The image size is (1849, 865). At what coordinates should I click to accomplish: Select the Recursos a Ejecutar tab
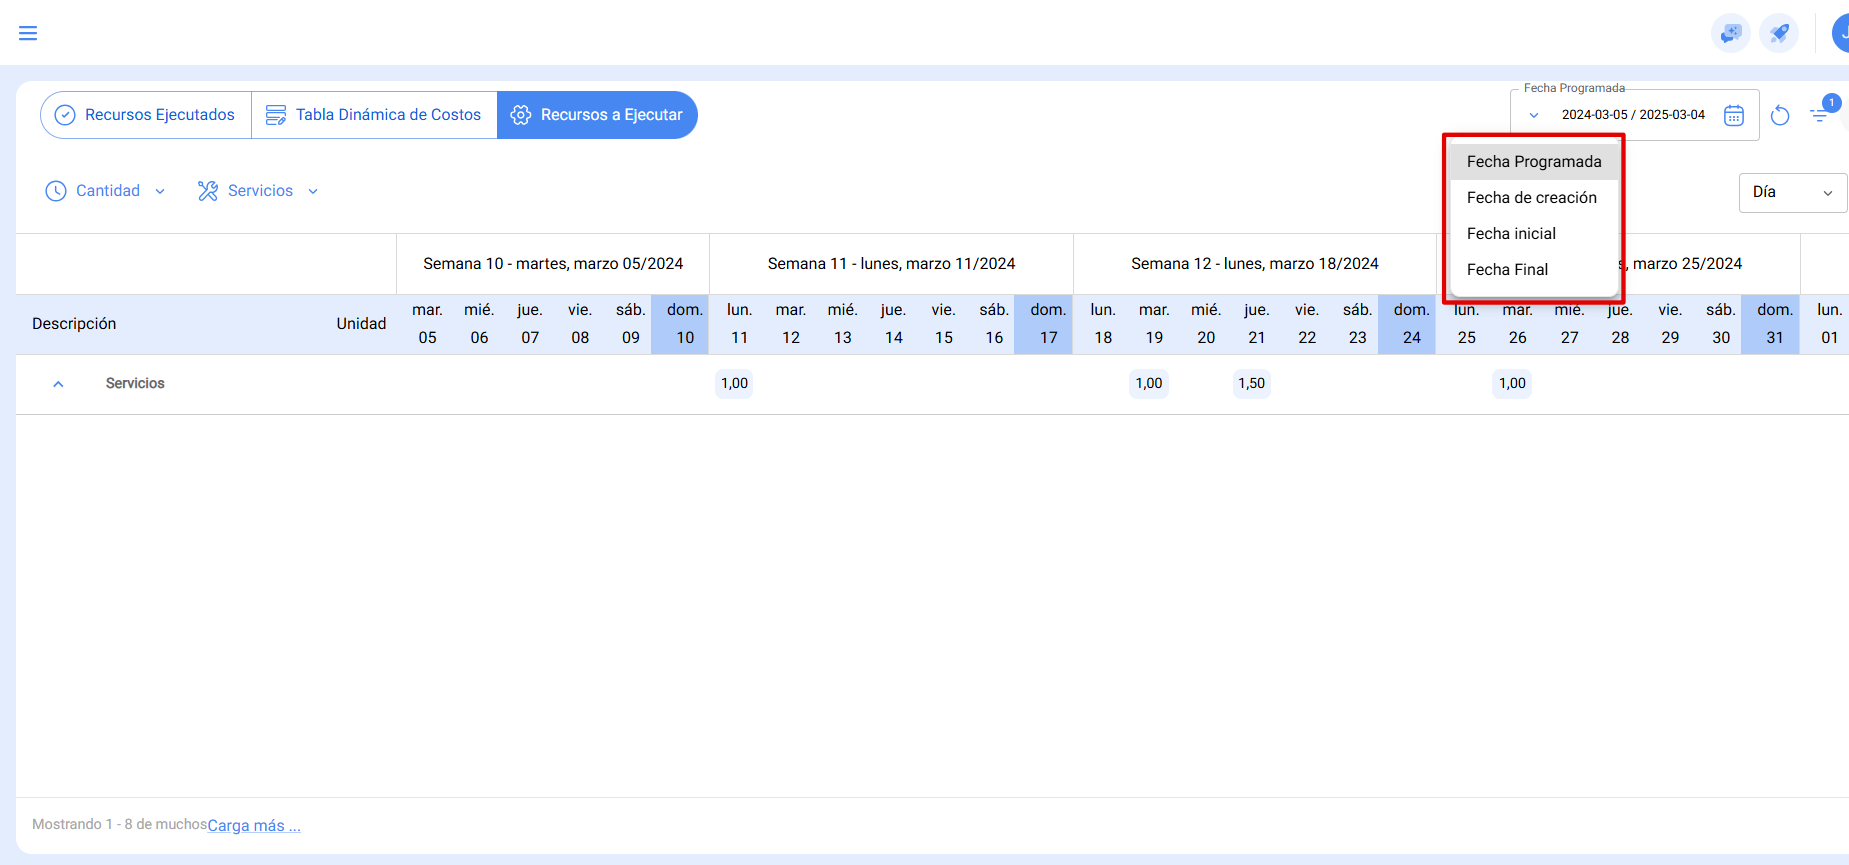(597, 115)
